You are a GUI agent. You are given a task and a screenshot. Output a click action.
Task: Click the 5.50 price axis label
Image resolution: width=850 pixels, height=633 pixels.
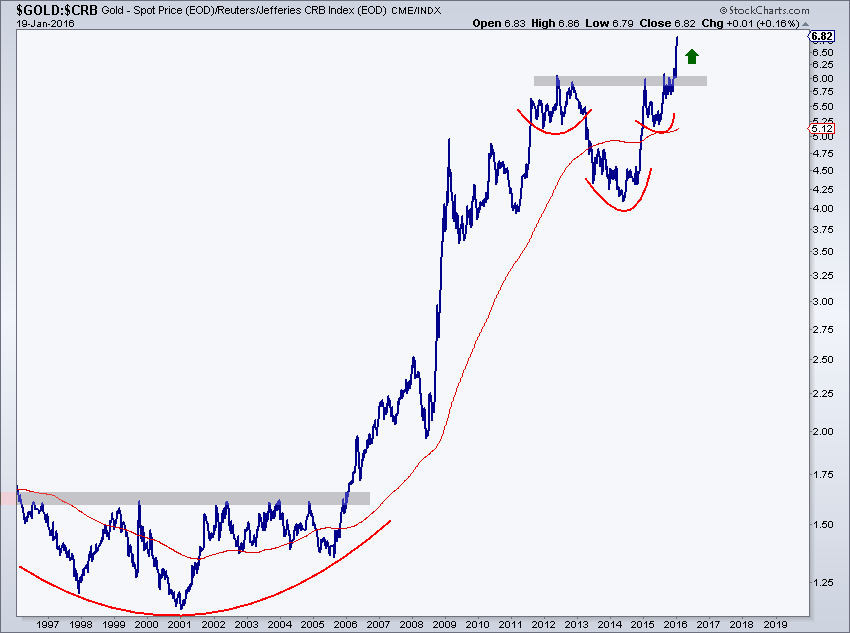[823, 107]
